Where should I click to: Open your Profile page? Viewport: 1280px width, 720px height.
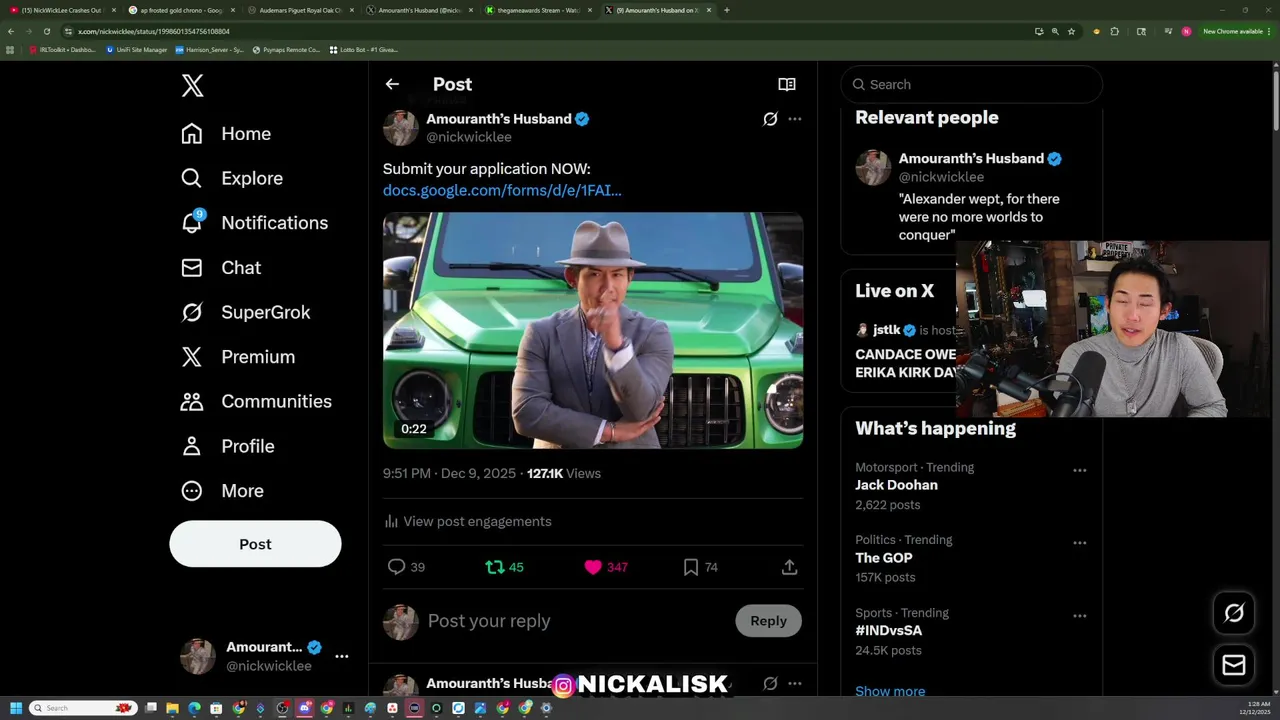click(227, 446)
